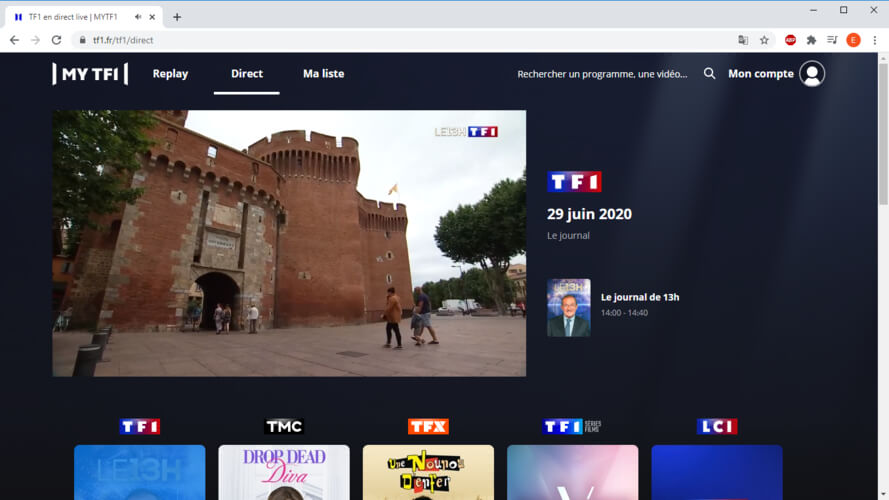Select the Direct tab

[x=247, y=74]
